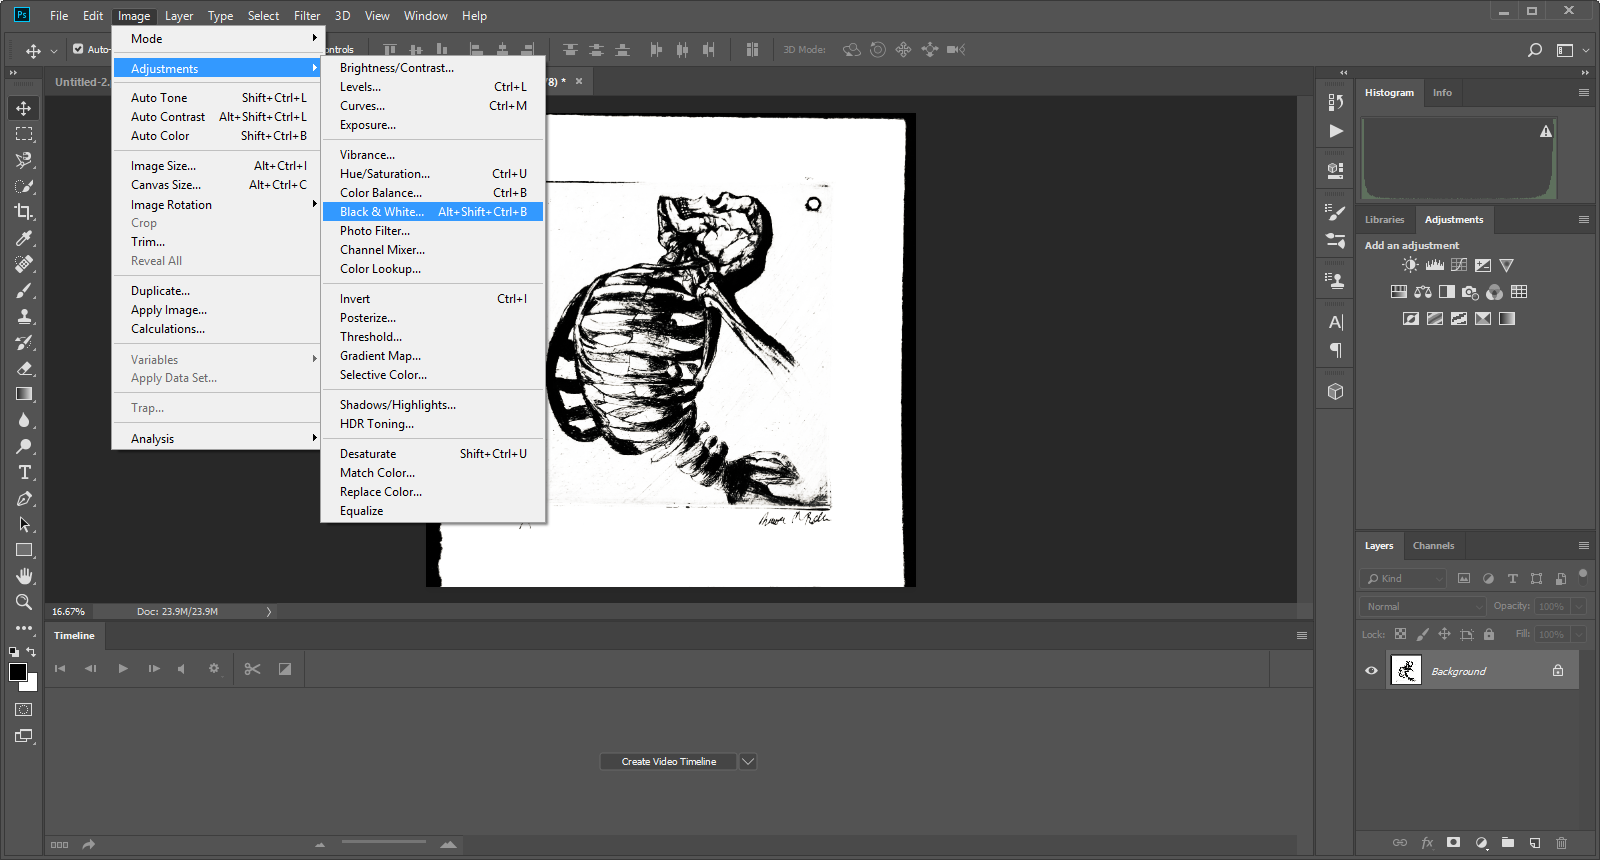Viewport: 1600px width, 860px height.
Task: Click the Delete layer trash icon
Action: pyautogui.click(x=1561, y=843)
